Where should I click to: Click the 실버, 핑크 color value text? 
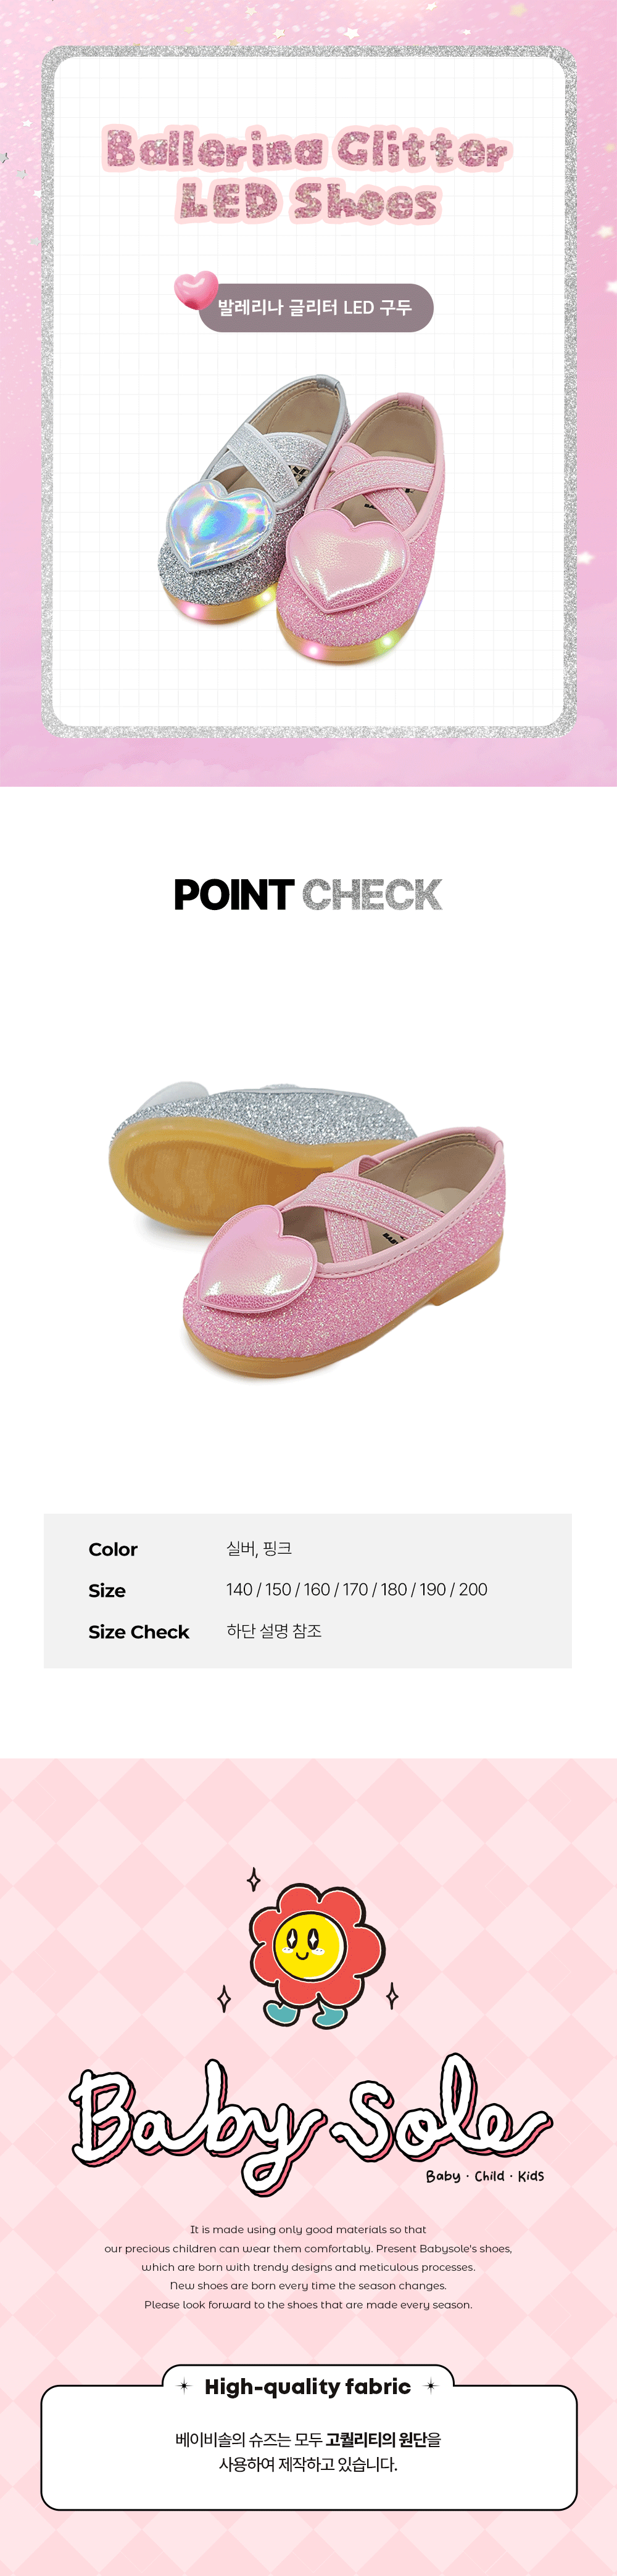[259, 1548]
